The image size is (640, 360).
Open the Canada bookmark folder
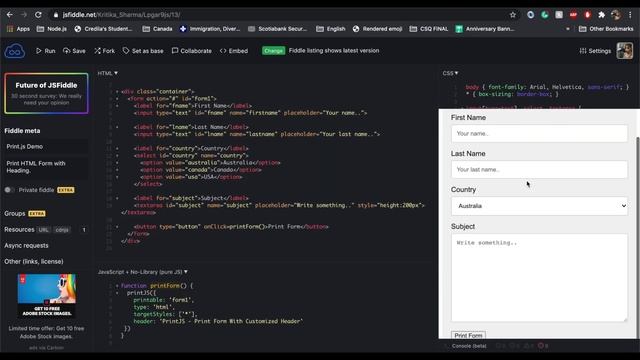click(x=158, y=29)
